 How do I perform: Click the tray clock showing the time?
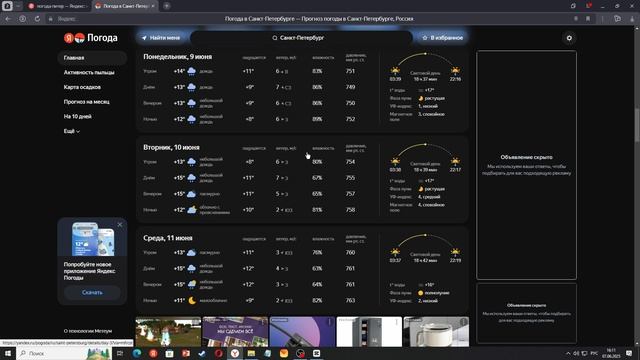pos(611,353)
